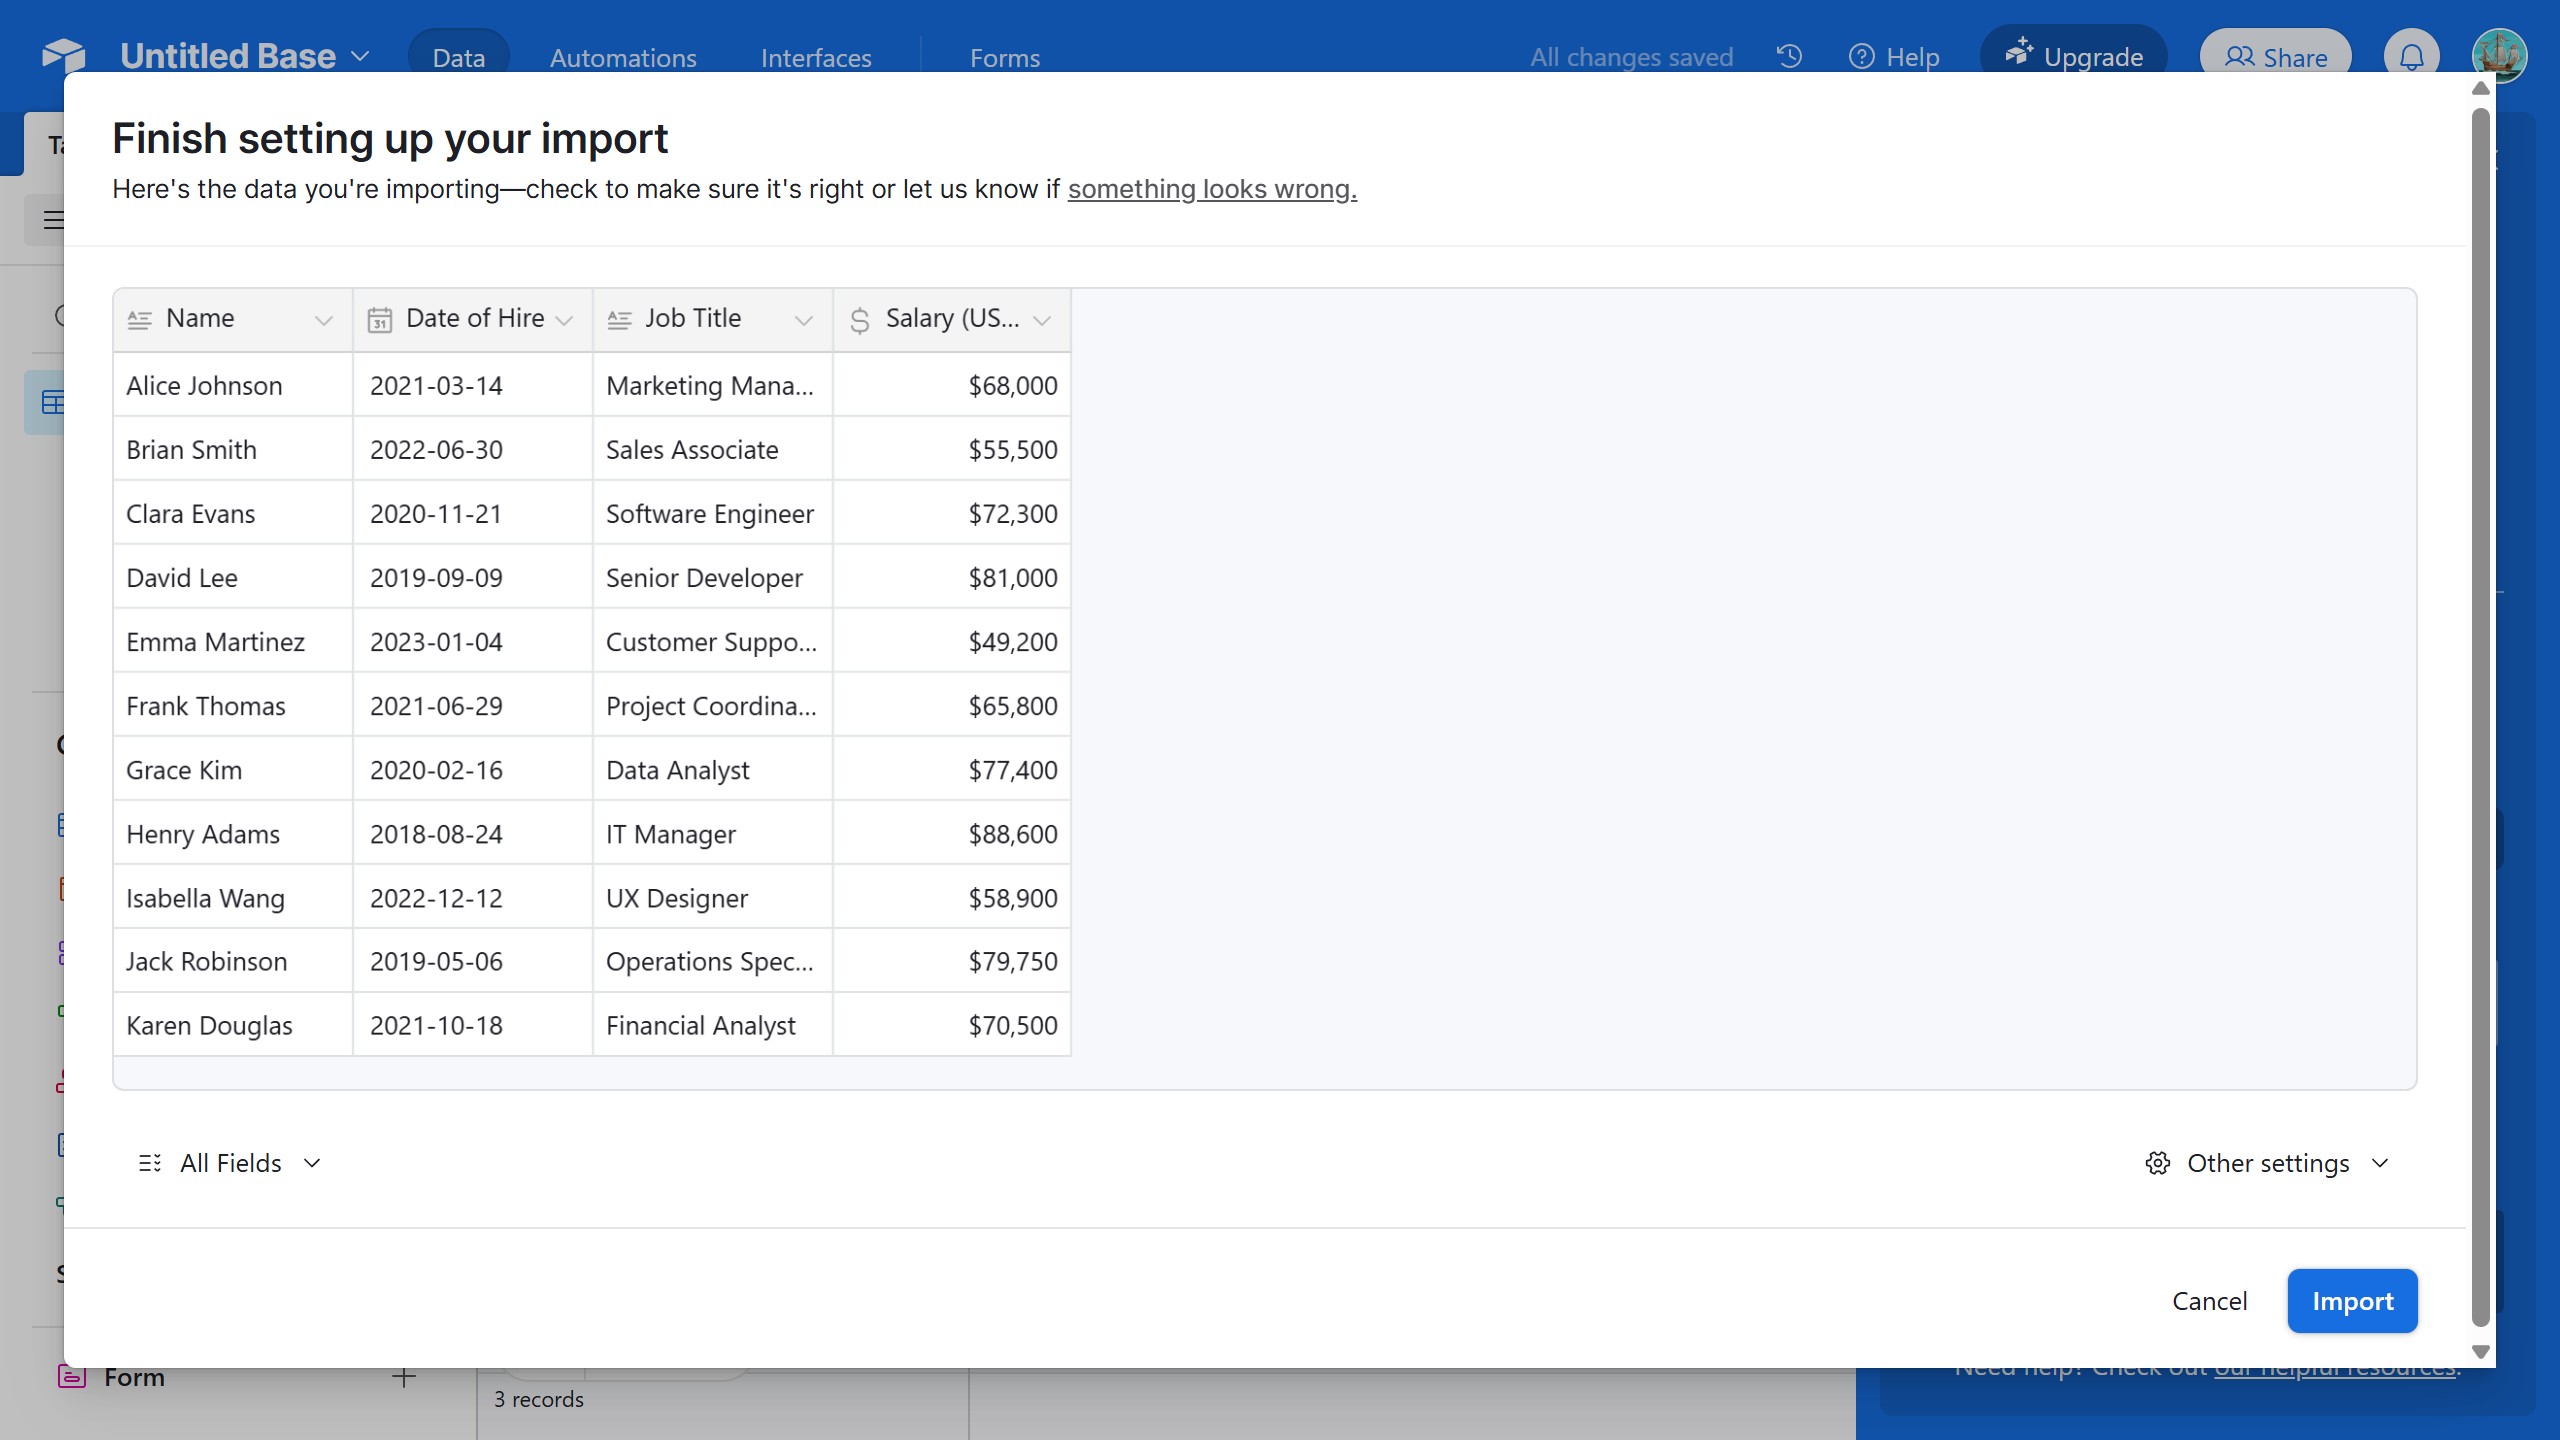Open base history clock icon
The image size is (2560, 1440).
click(1790, 56)
